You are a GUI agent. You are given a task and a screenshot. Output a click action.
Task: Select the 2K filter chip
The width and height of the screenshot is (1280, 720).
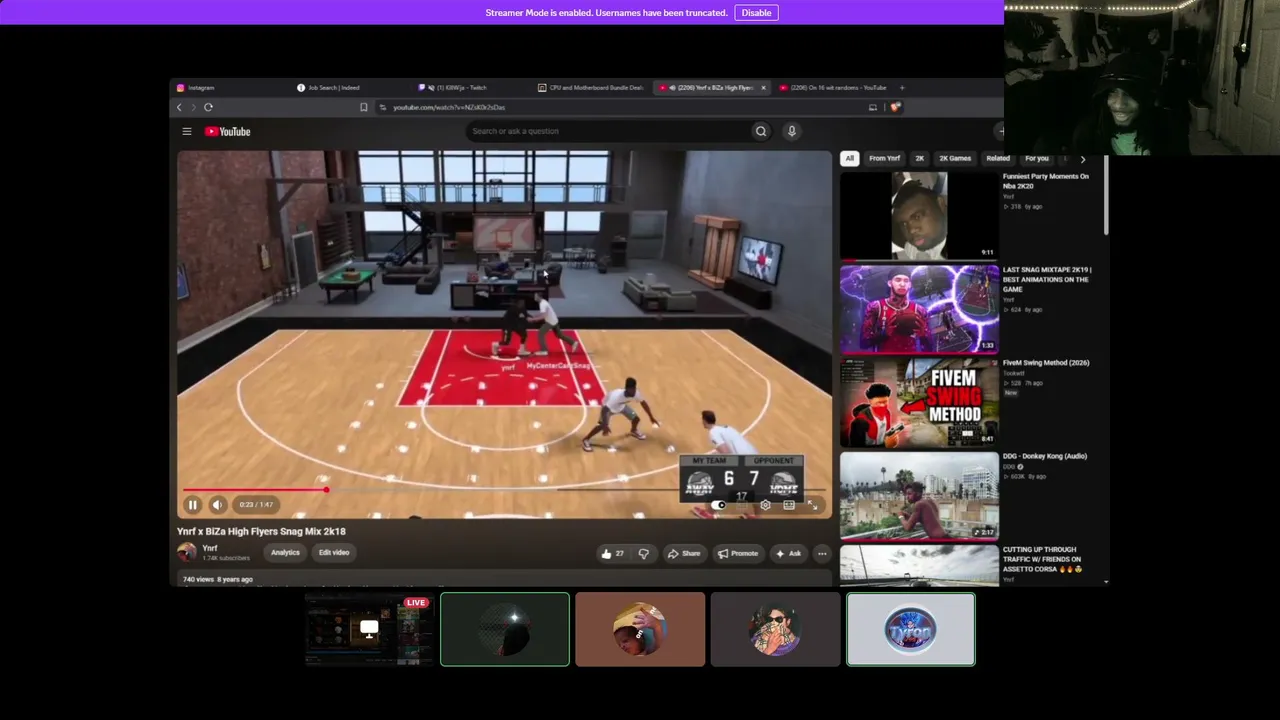919,158
